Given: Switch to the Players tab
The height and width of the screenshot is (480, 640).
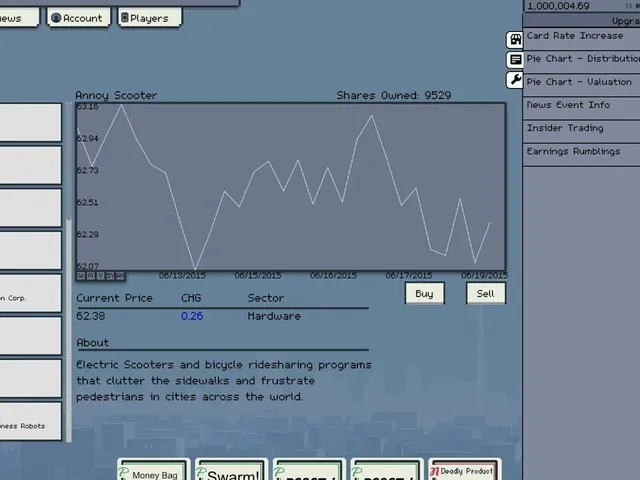Looking at the screenshot, I should click(149, 18).
